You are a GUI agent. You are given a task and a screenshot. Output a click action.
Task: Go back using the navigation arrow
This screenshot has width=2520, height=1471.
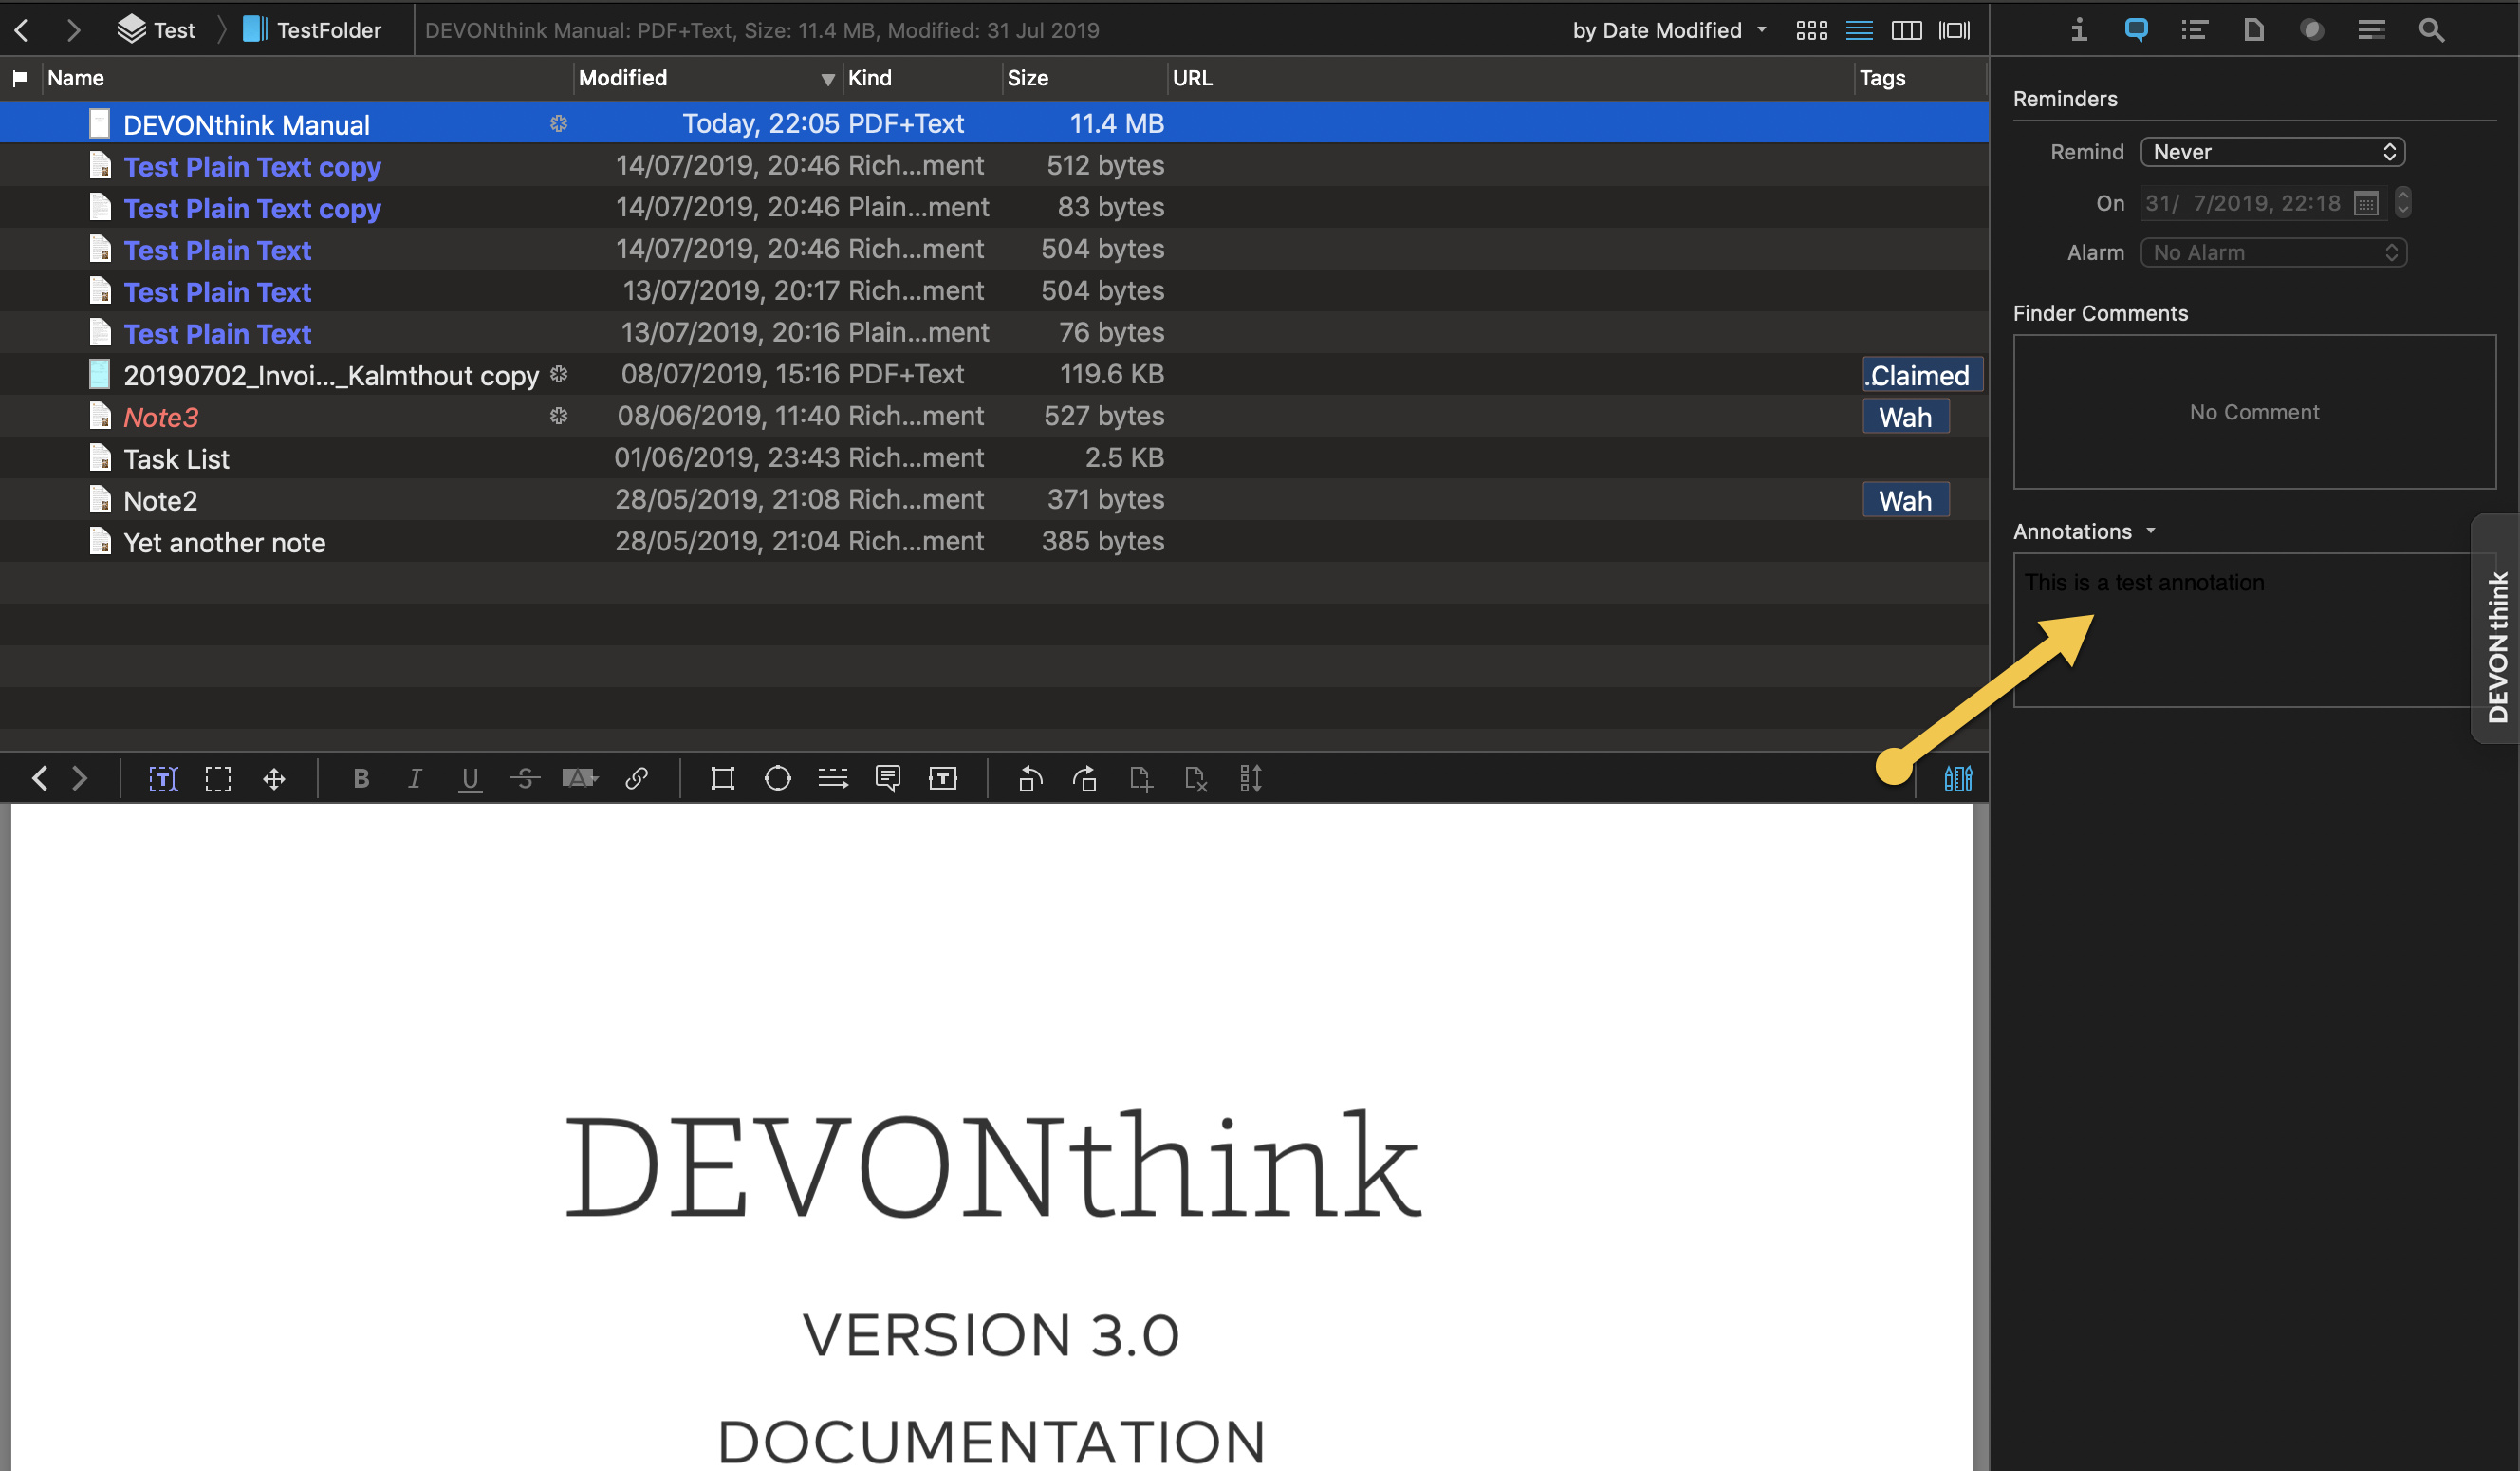pos(21,30)
